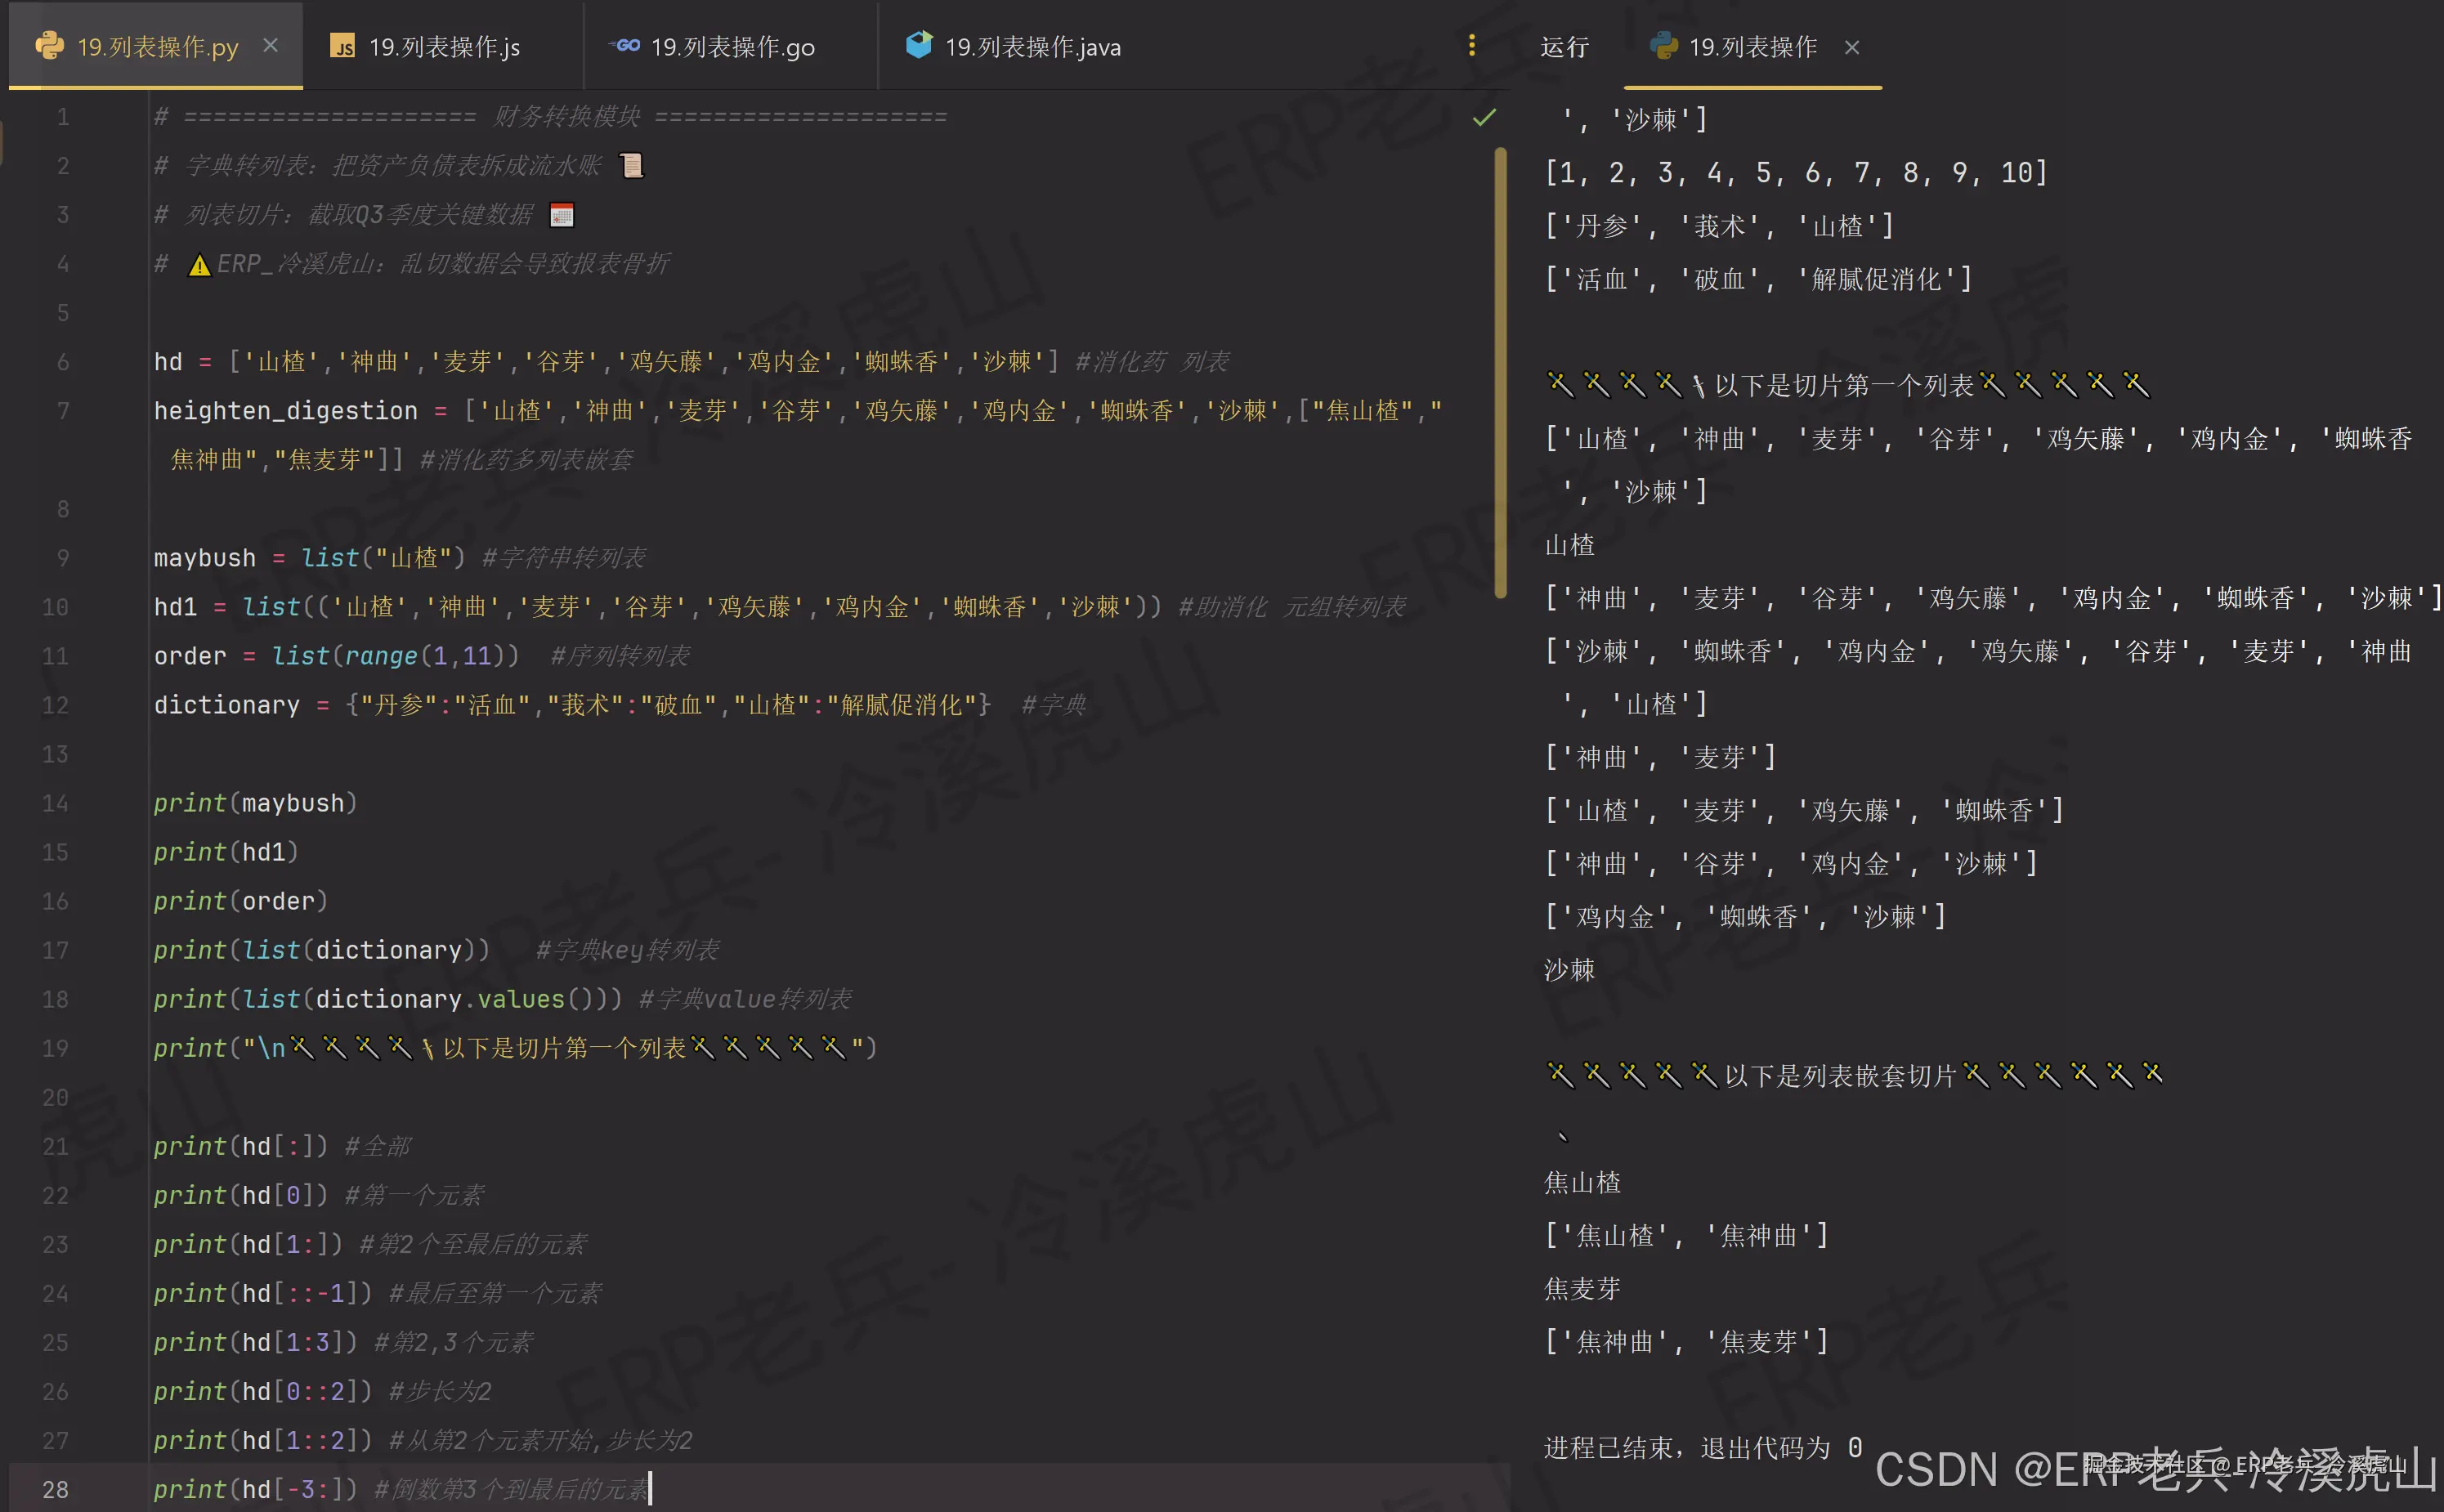Click the warning triangle on line 4
This screenshot has height=1512, width=2444.
coord(199,265)
